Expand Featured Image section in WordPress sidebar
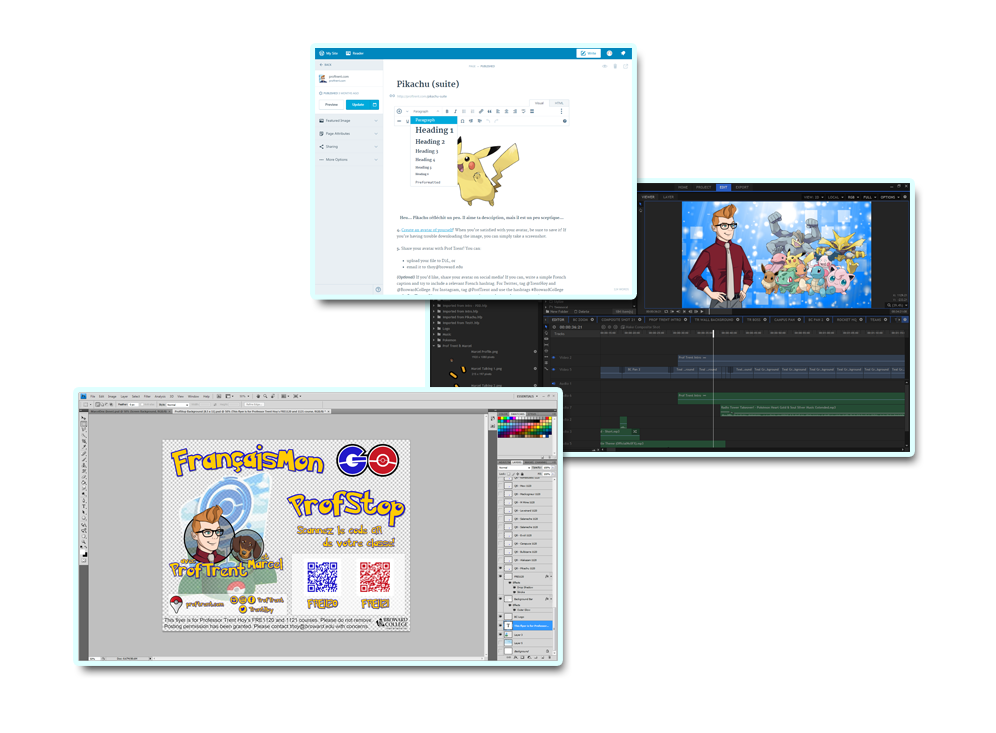 click(348, 121)
